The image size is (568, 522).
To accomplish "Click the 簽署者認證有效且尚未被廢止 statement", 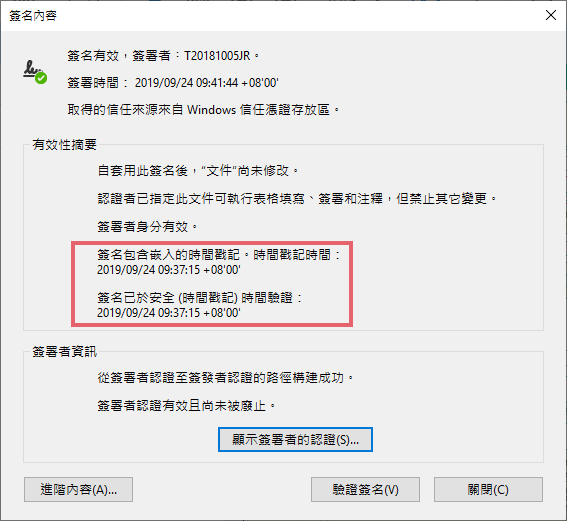I will [187, 406].
